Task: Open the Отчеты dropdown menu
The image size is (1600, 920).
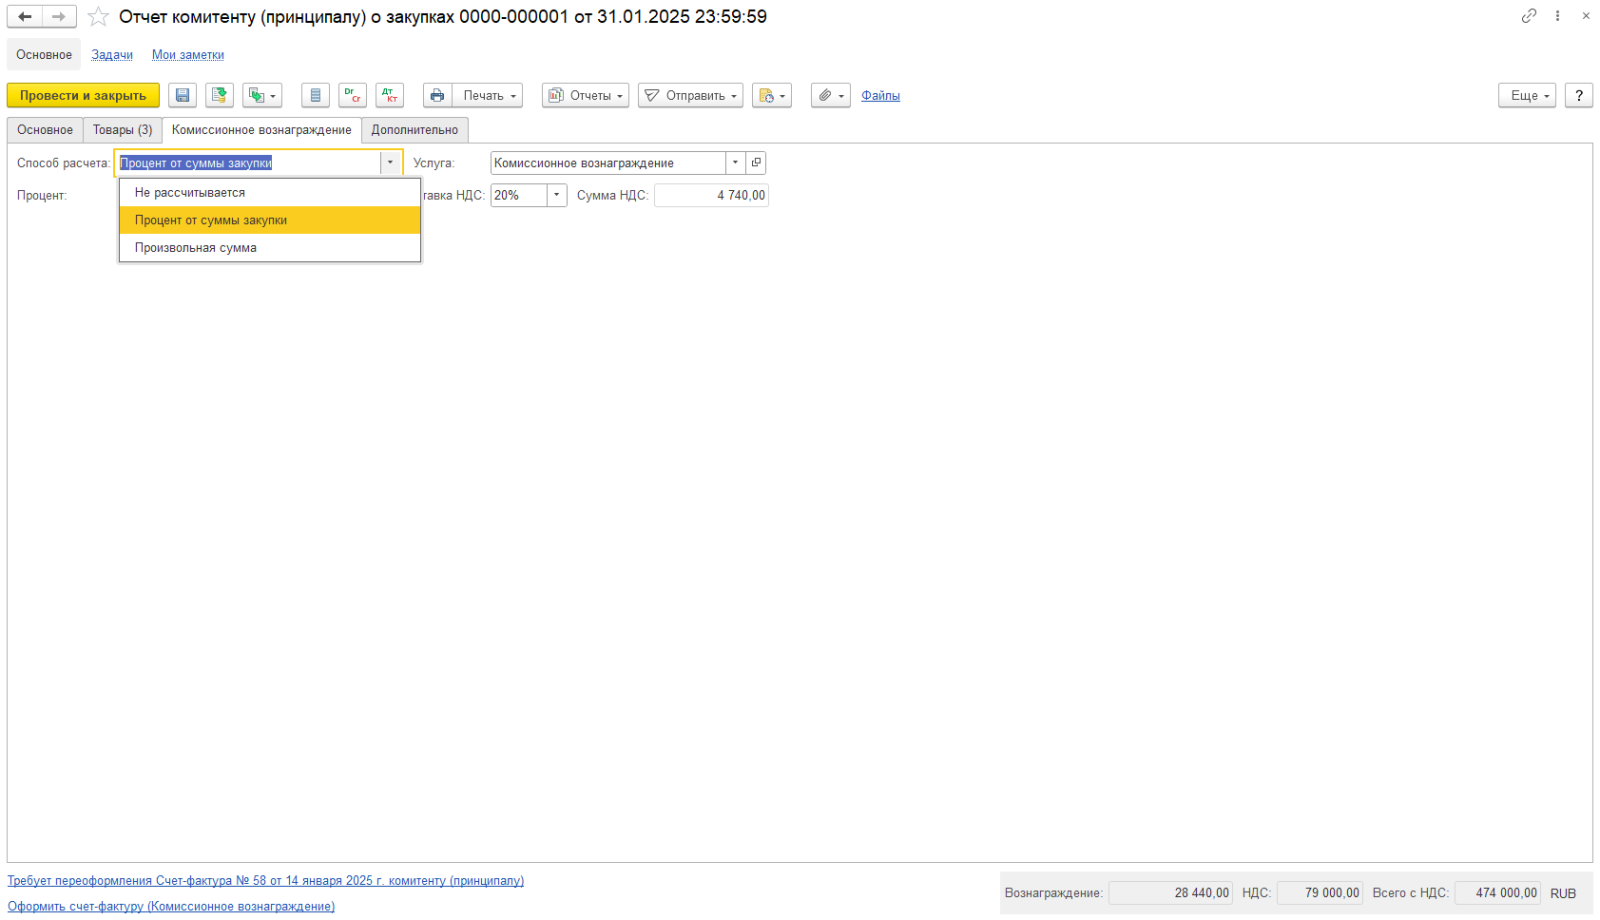Action: pos(585,96)
